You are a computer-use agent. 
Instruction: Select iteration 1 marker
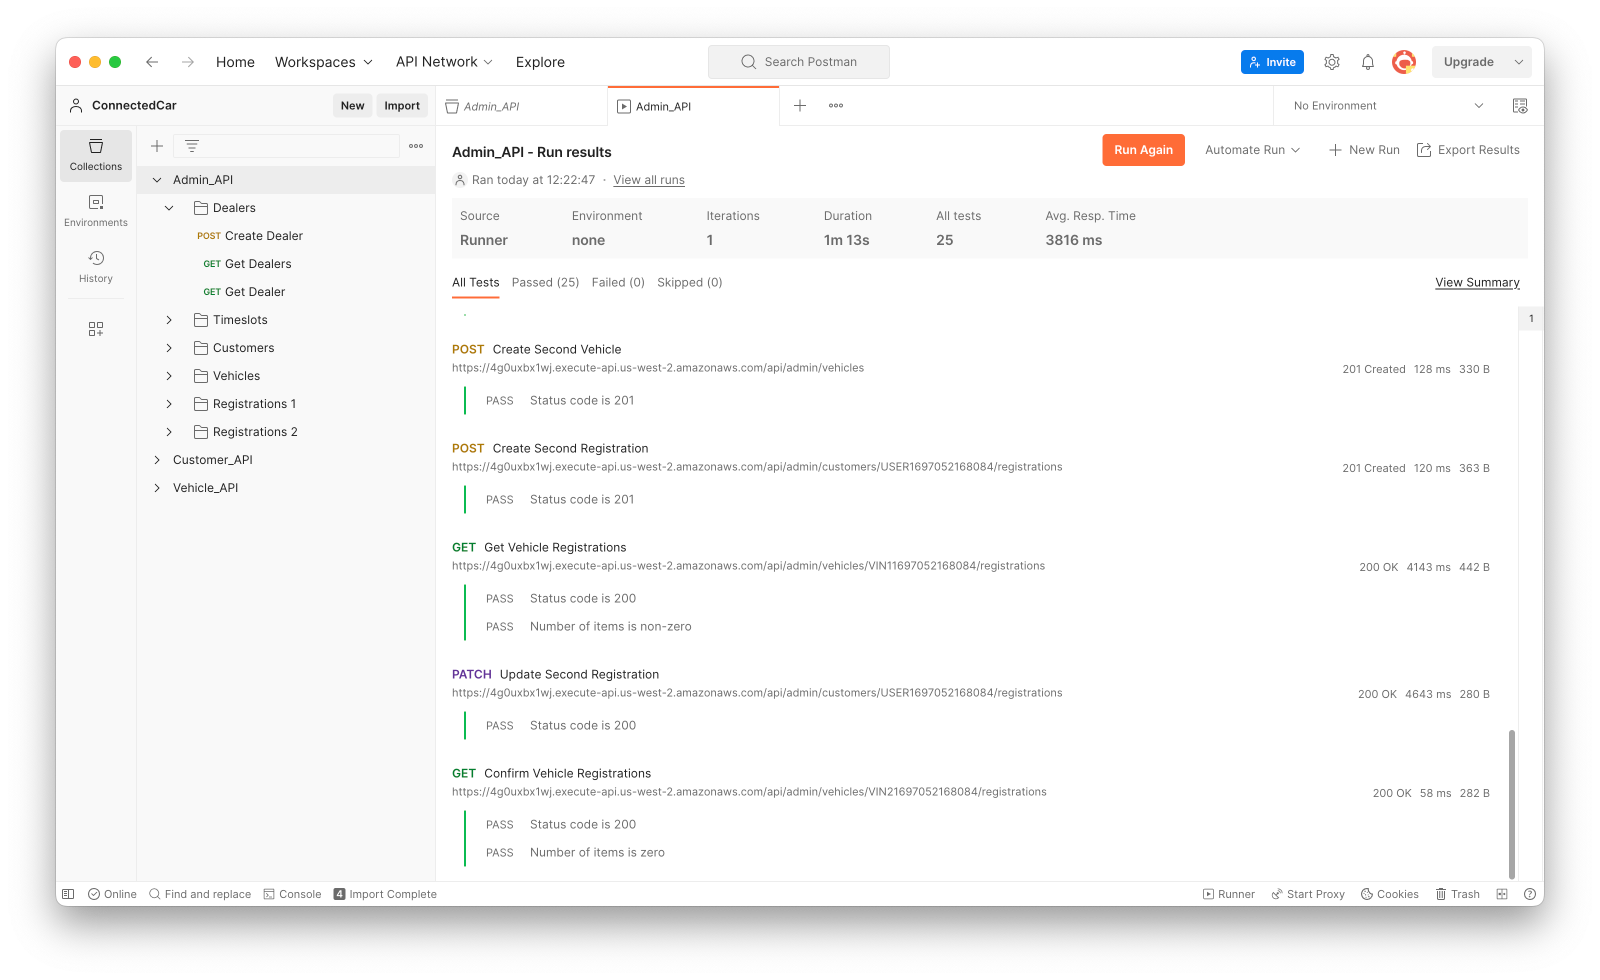(x=1531, y=319)
